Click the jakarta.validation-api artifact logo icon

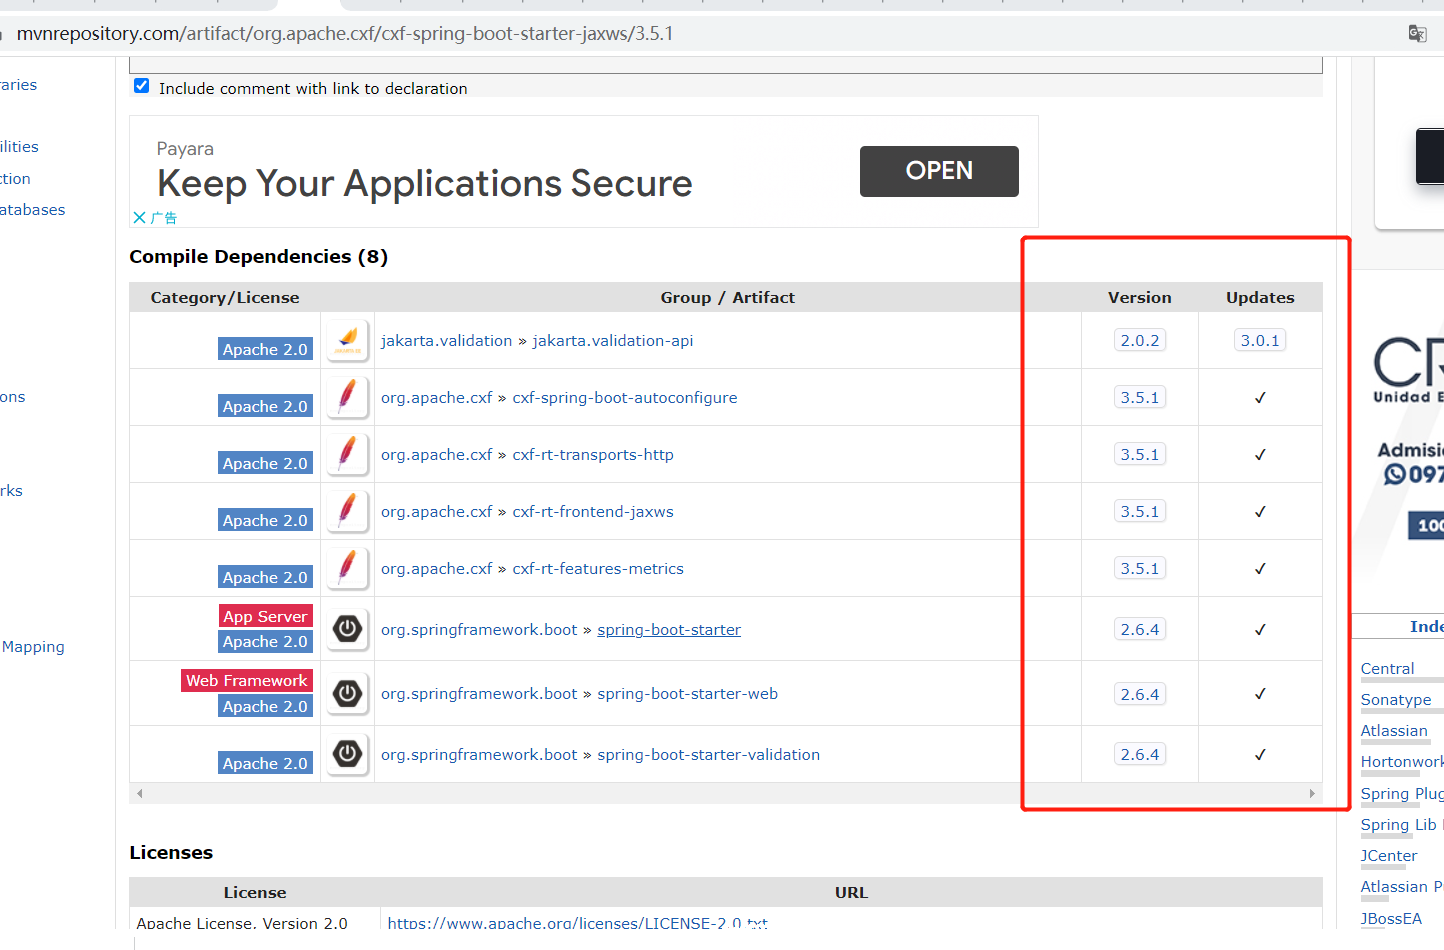tap(347, 340)
